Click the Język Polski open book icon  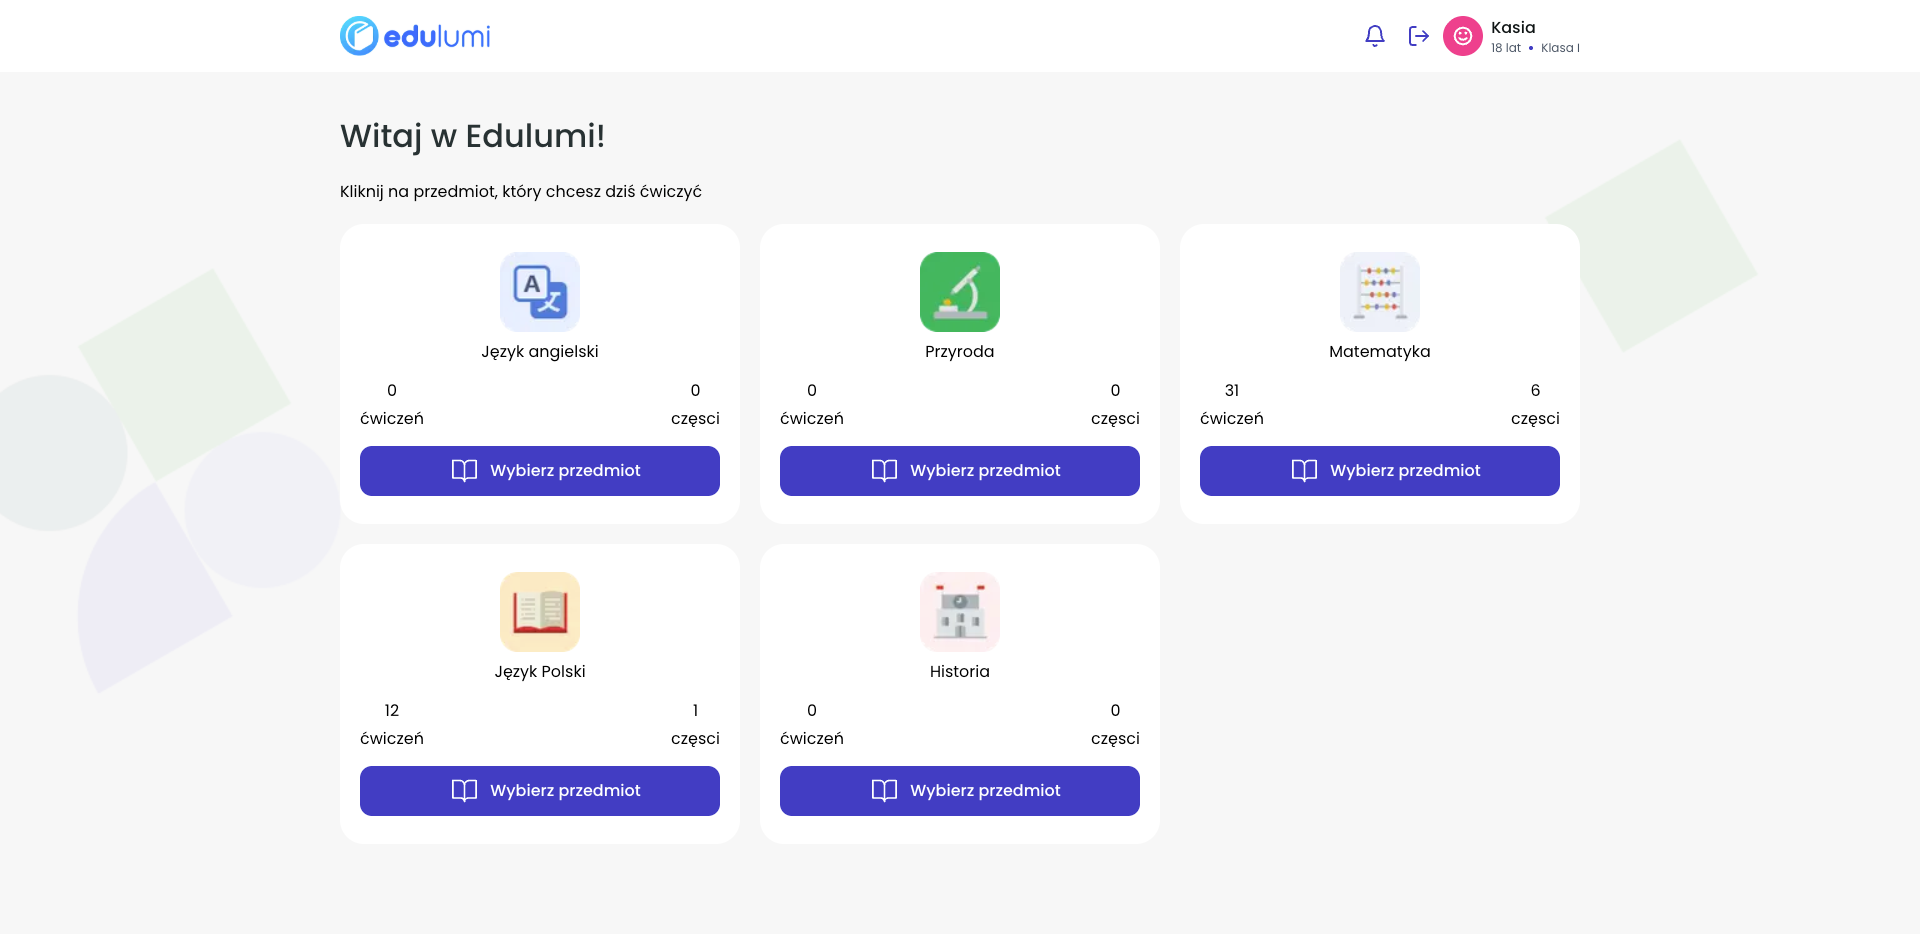540,612
